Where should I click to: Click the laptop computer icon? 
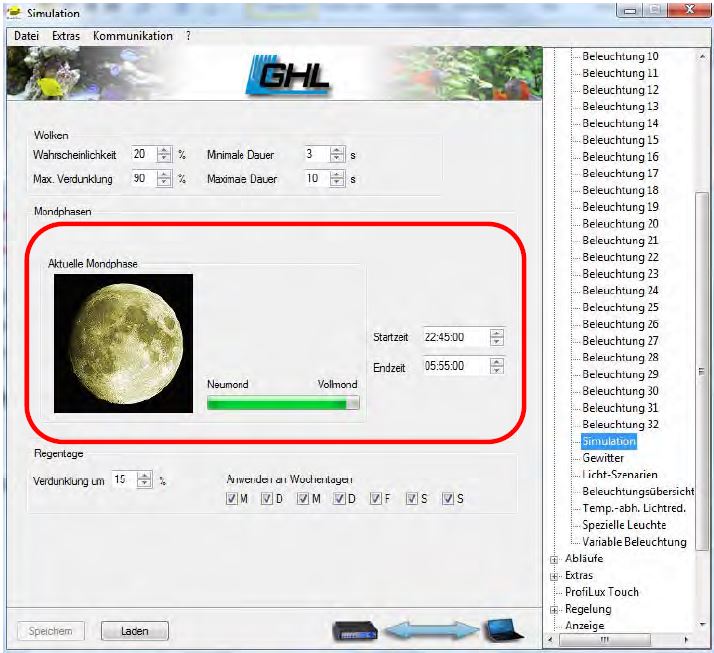click(x=503, y=630)
